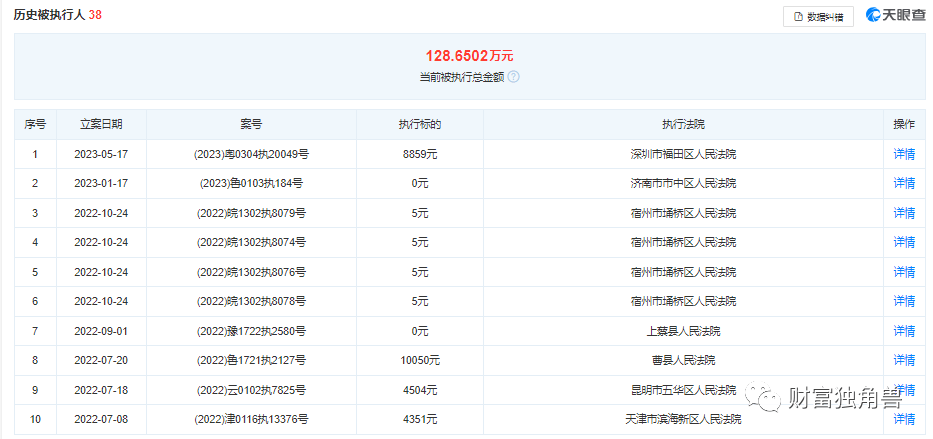Open the help question-mark icon beside 当前被执行总金额
This screenshot has width=933, height=439.
514,77
